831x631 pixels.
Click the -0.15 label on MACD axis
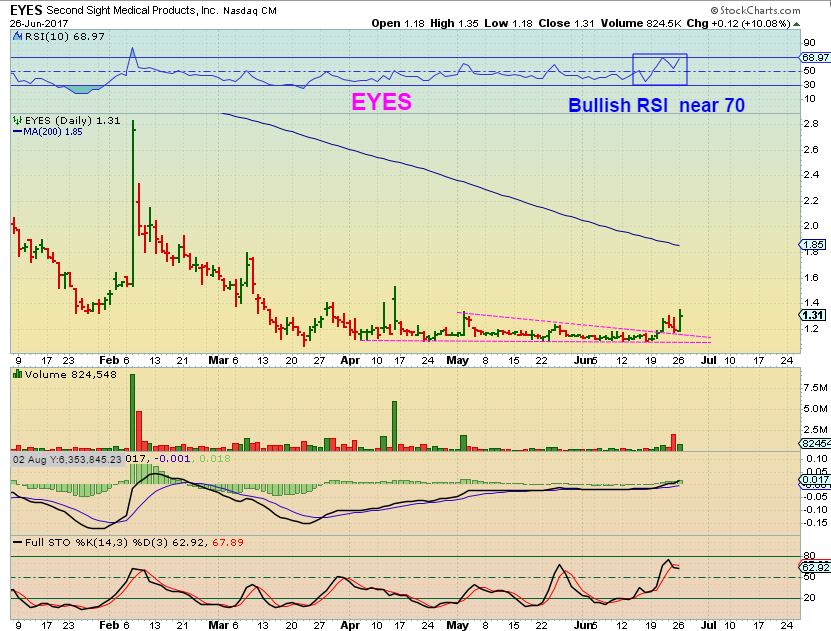pos(815,522)
